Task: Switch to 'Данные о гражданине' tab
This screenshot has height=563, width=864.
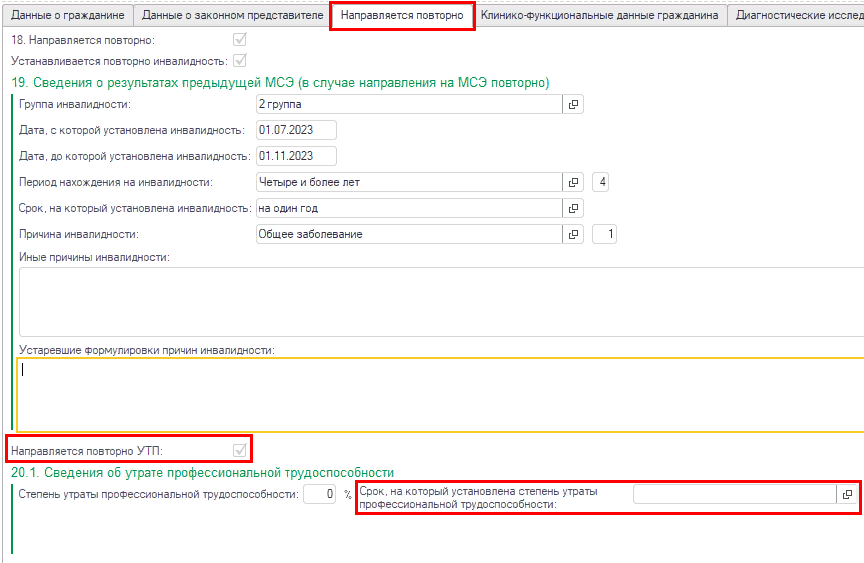Action: click(67, 16)
